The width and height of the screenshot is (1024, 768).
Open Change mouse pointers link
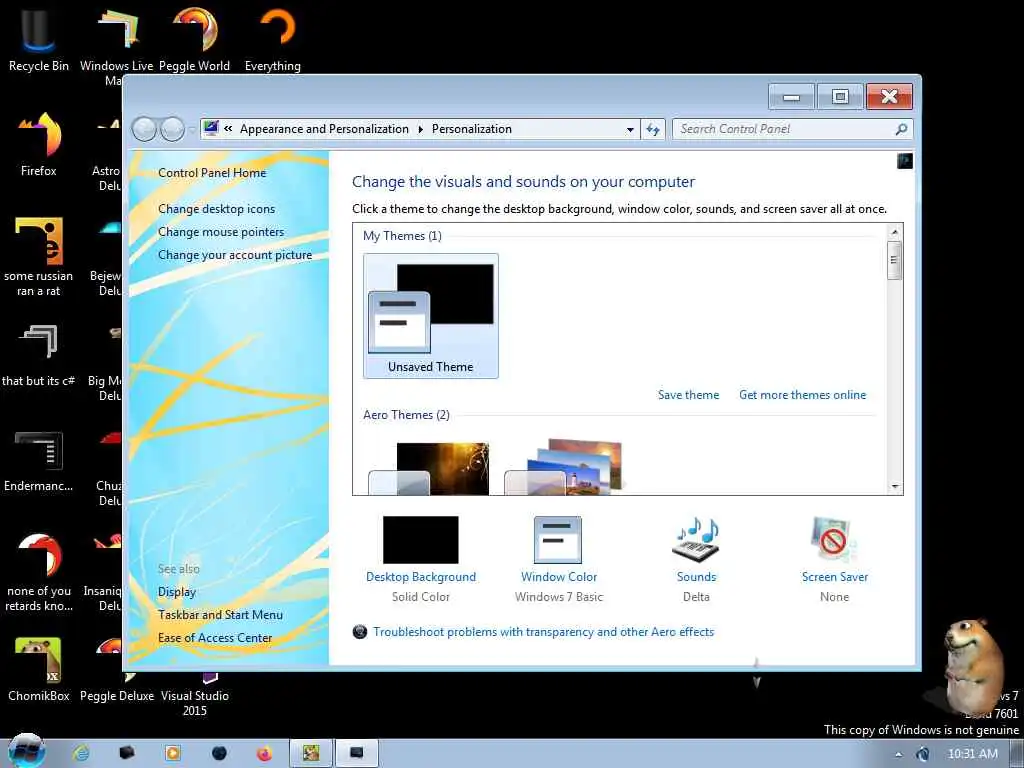pos(221,232)
